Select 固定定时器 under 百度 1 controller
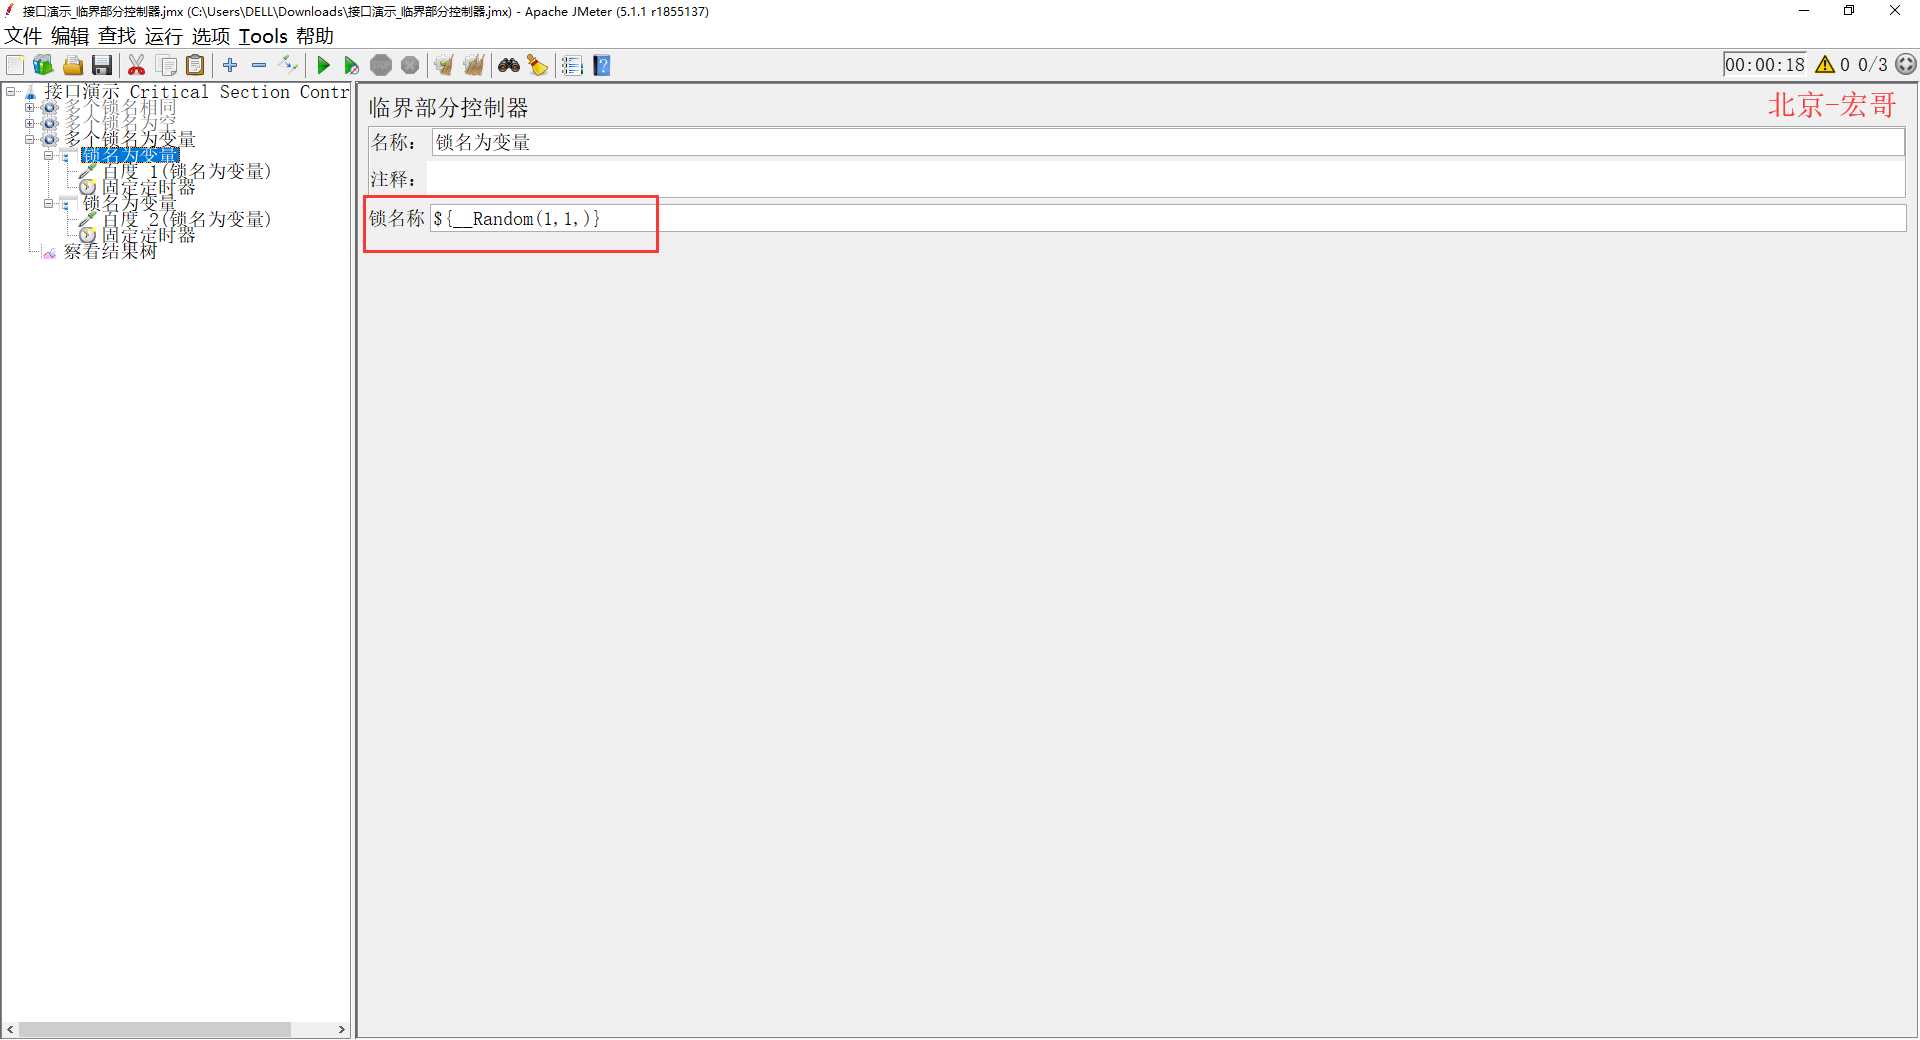Image resolution: width=1920 pixels, height=1040 pixels. pyautogui.click(x=148, y=187)
